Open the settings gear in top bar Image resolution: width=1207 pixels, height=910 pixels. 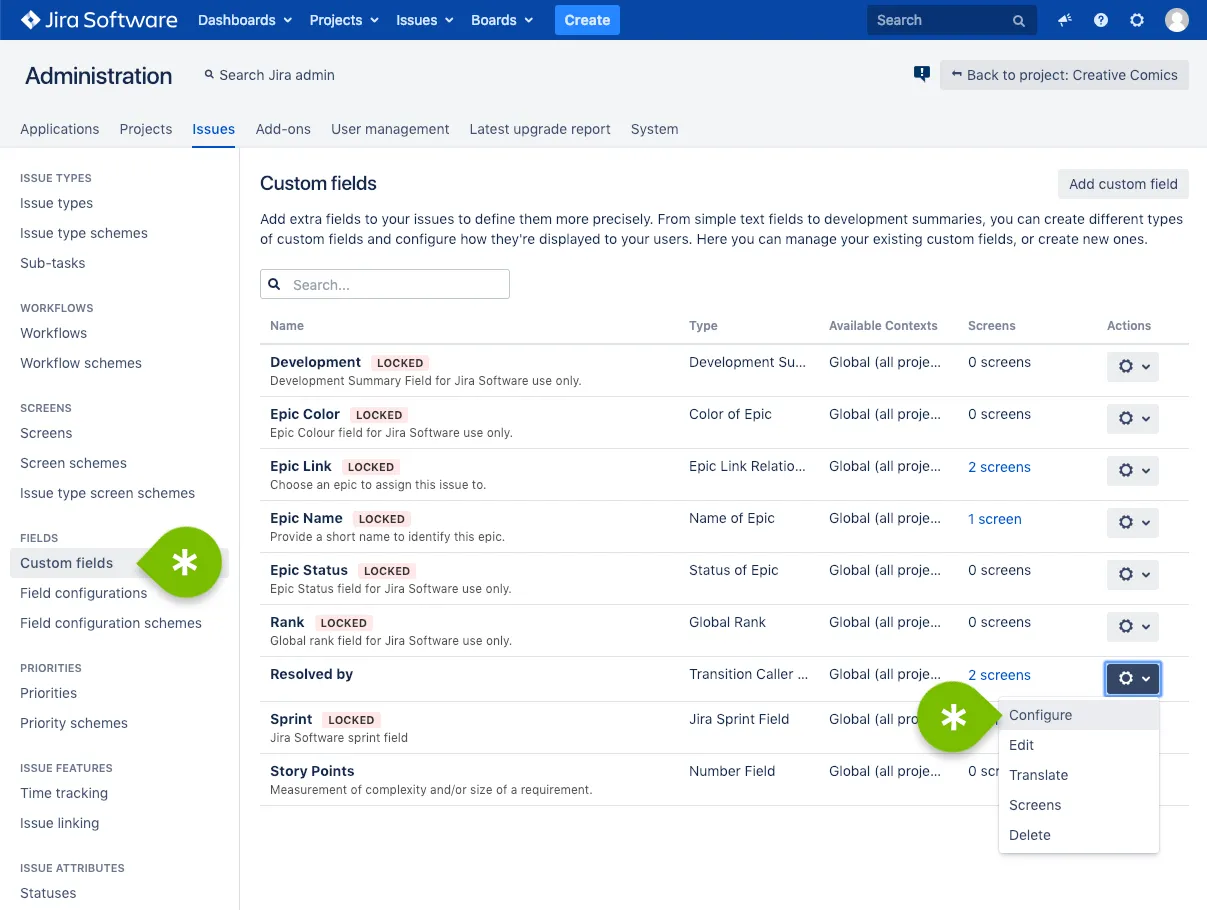(1137, 20)
